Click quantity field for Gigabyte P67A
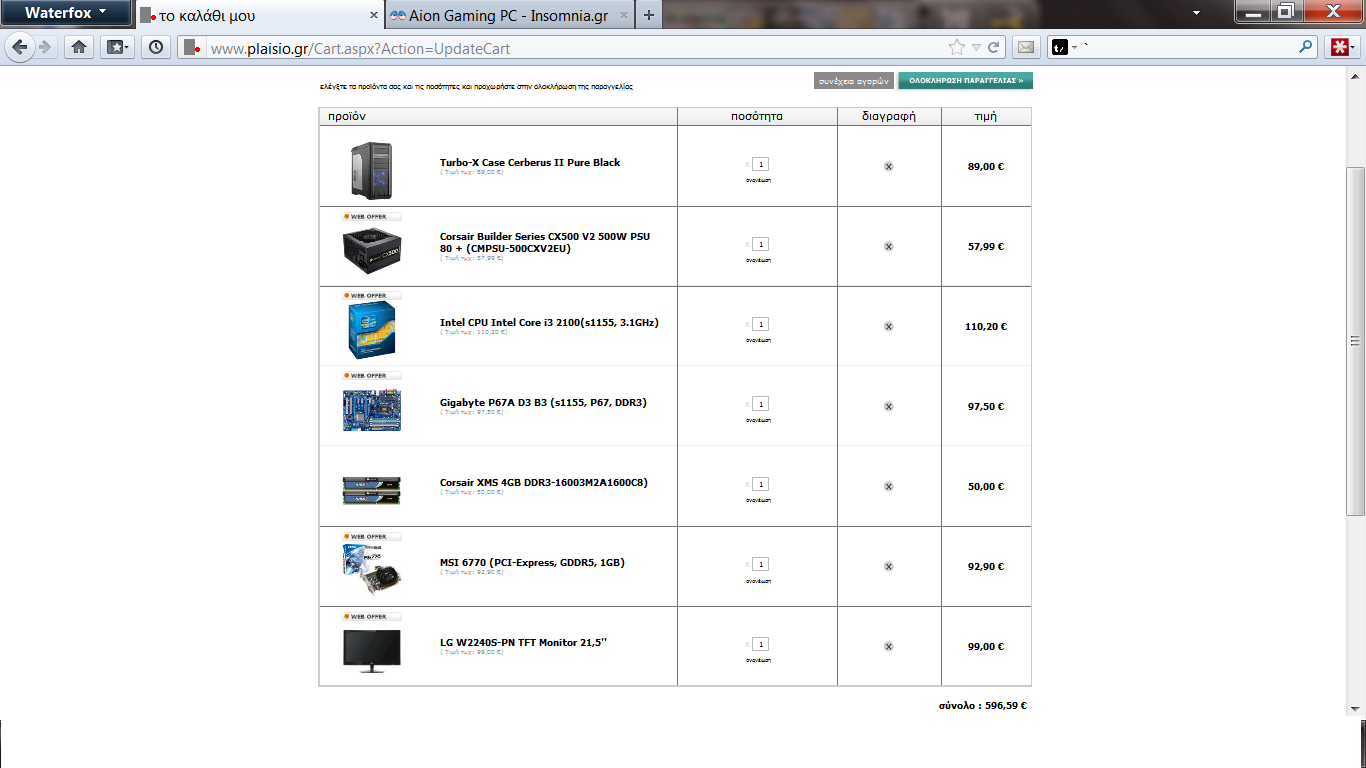The width and height of the screenshot is (1366, 768). click(761, 404)
